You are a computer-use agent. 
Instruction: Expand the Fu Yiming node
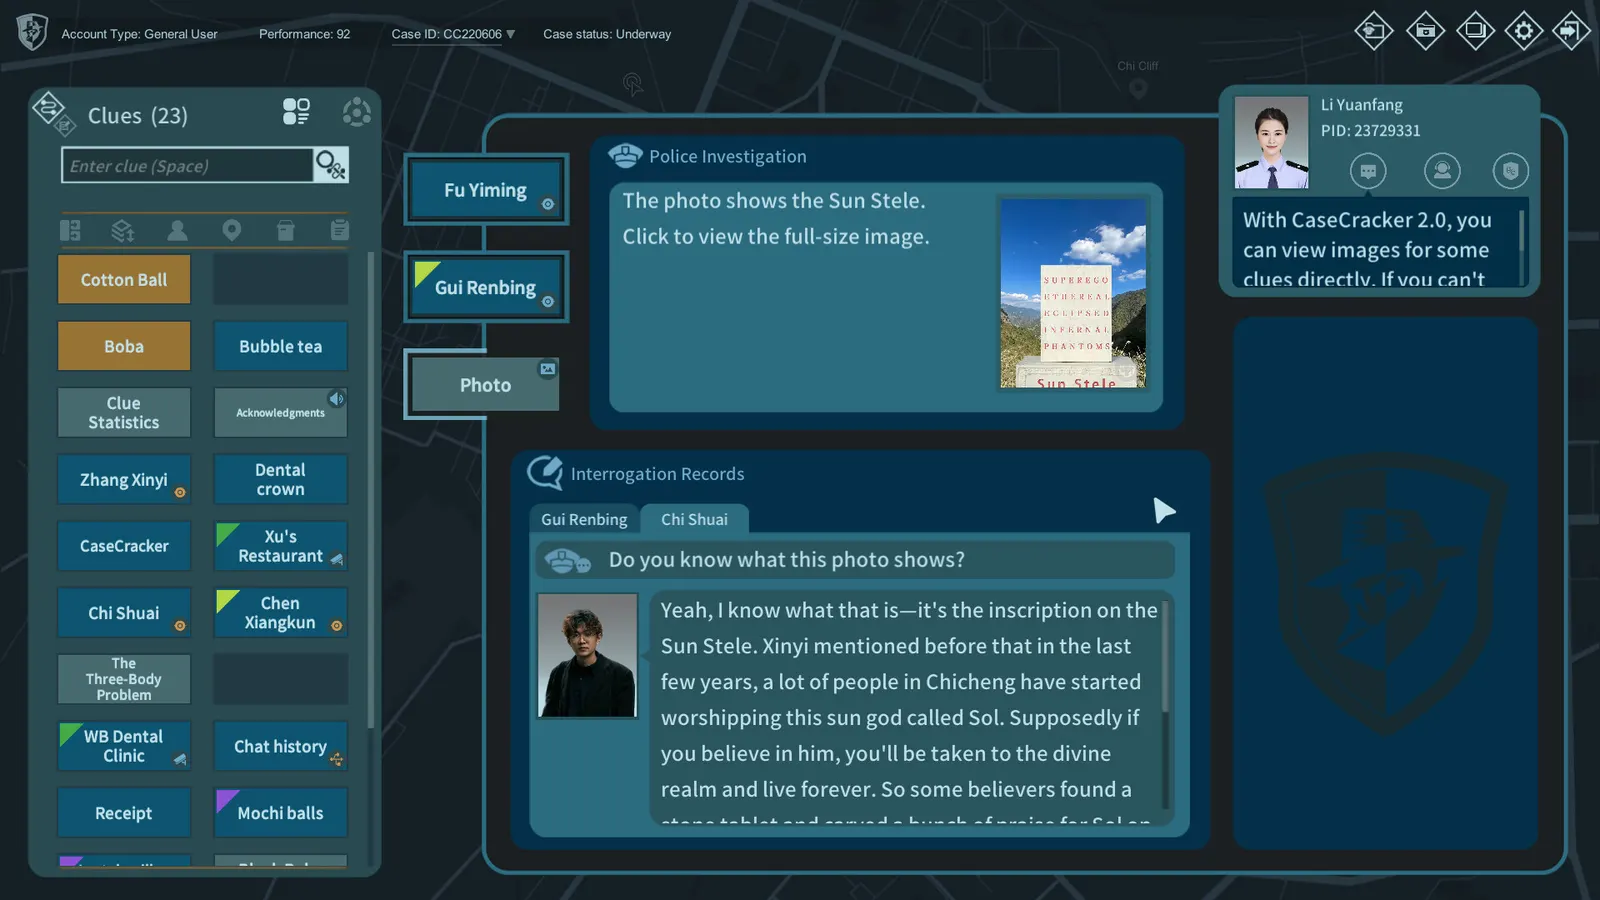(x=486, y=190)
